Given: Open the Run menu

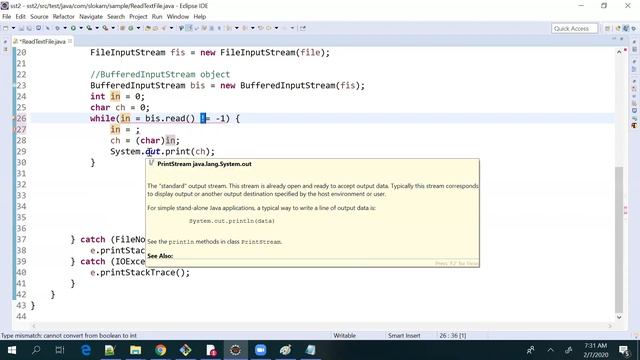Looking at the screenshot, I should [x=157, y=17].
